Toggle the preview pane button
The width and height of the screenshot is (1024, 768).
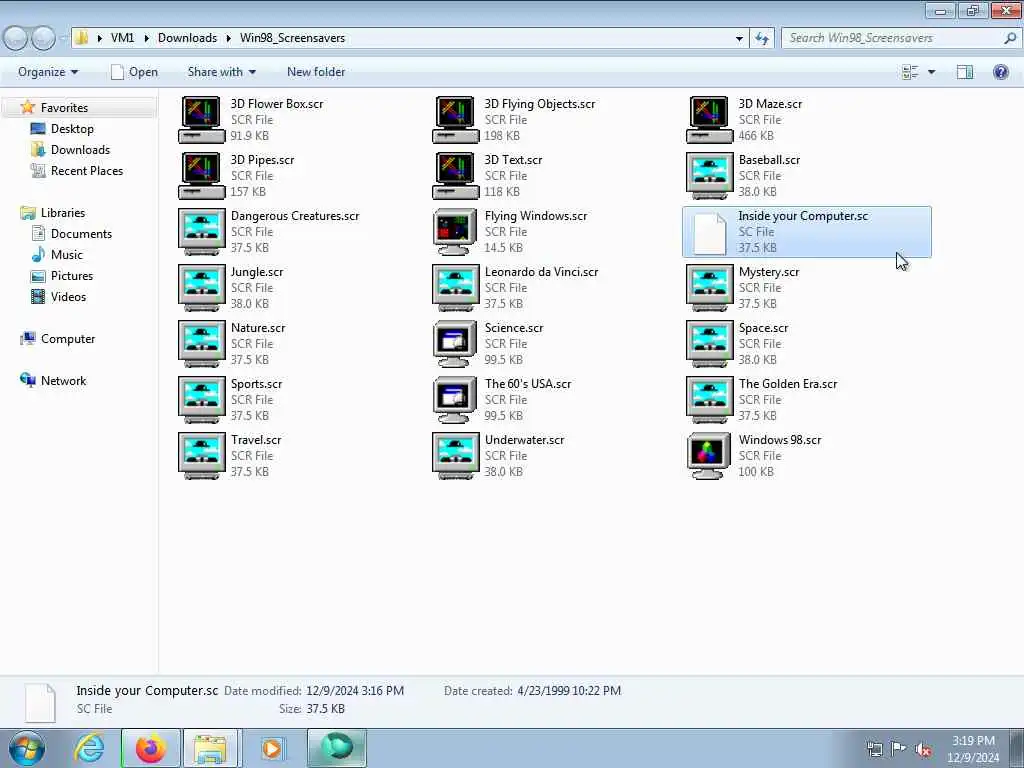coord(965,72)
